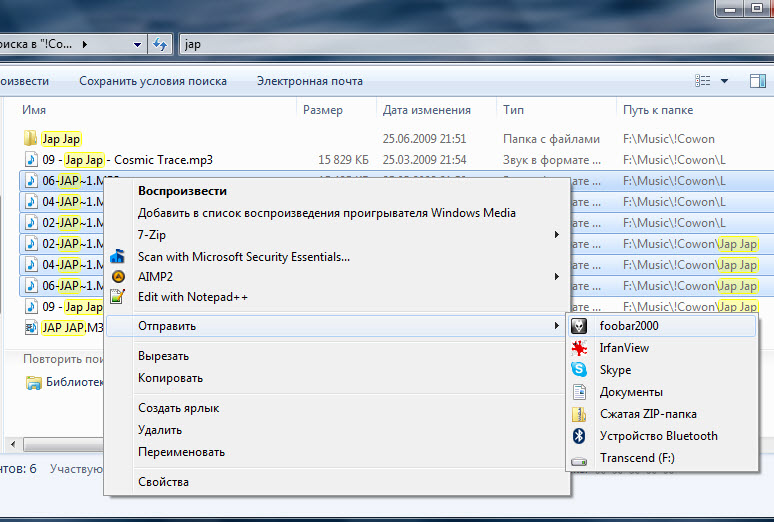Sort by Размер column header
Image resolution: width=774 pixels, height=522 pixels.
pos(323,110)
